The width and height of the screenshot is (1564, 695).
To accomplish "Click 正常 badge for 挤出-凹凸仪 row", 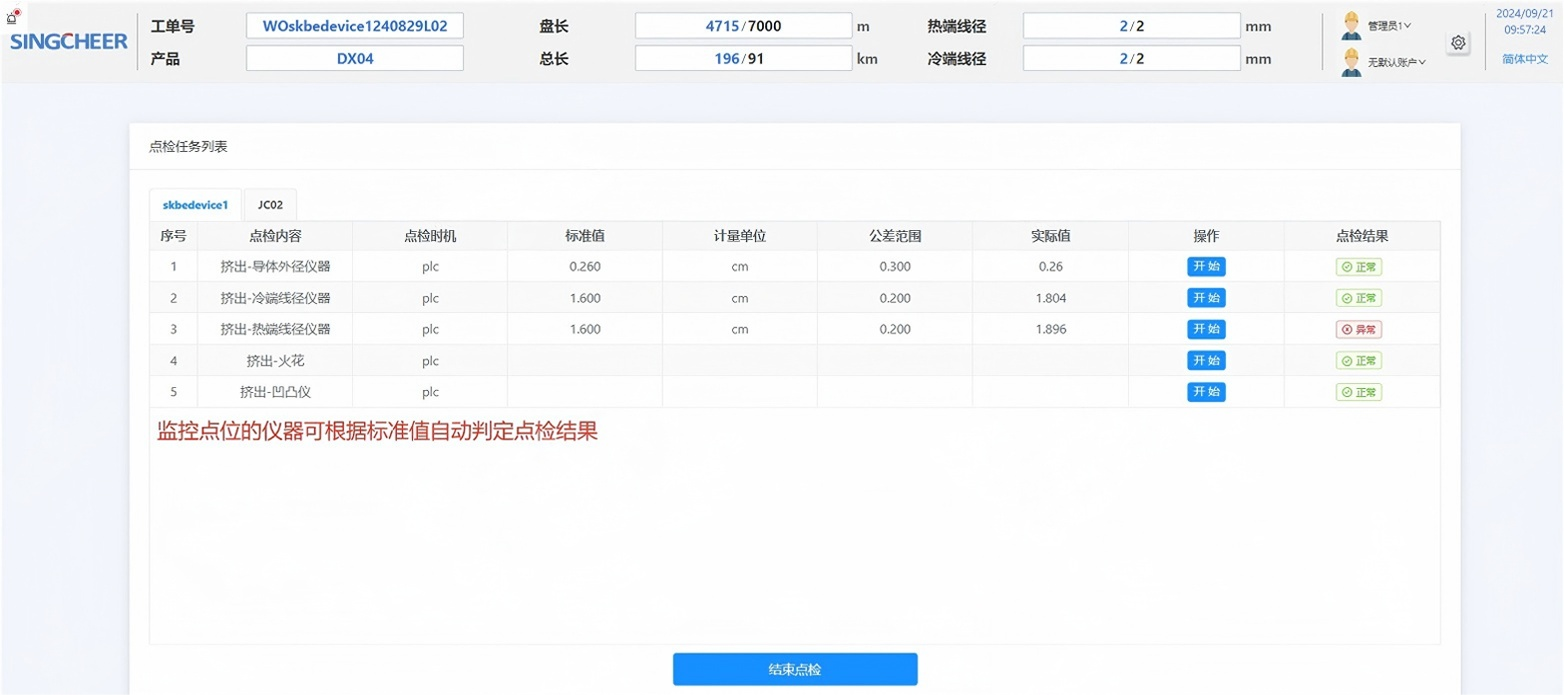I will click(1359, 392).
